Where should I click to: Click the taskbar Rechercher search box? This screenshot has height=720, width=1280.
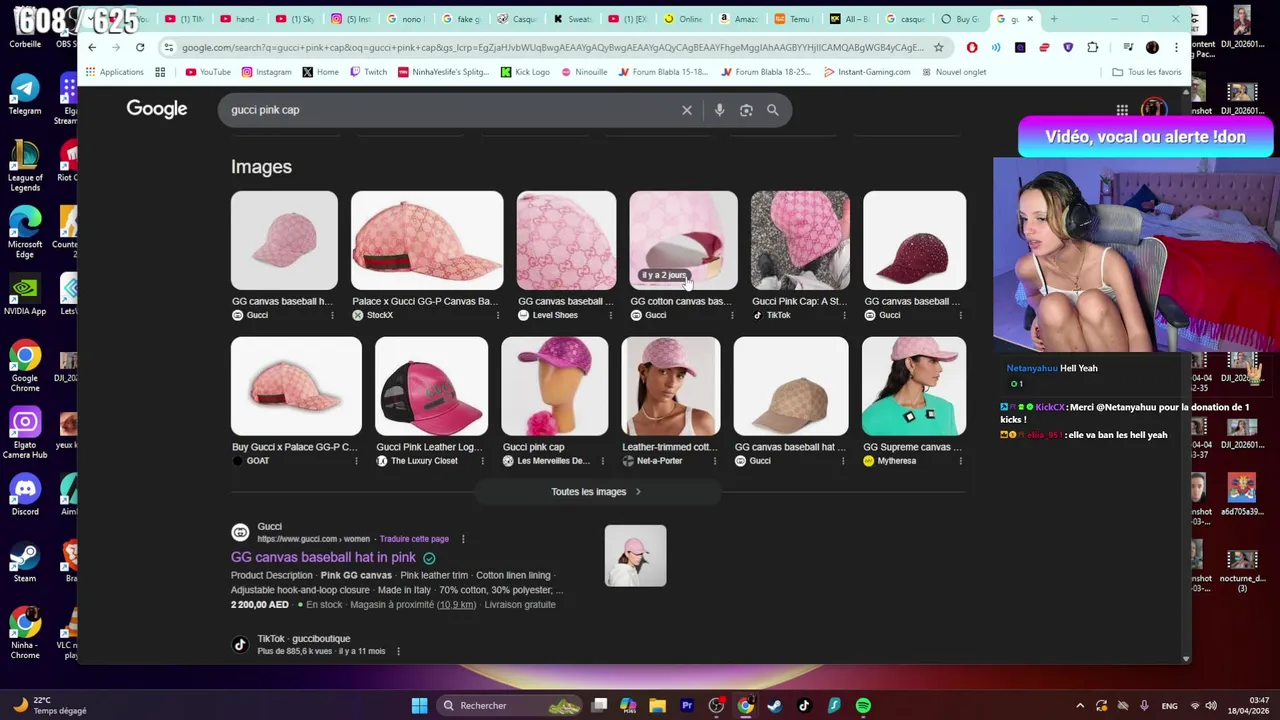510,706
